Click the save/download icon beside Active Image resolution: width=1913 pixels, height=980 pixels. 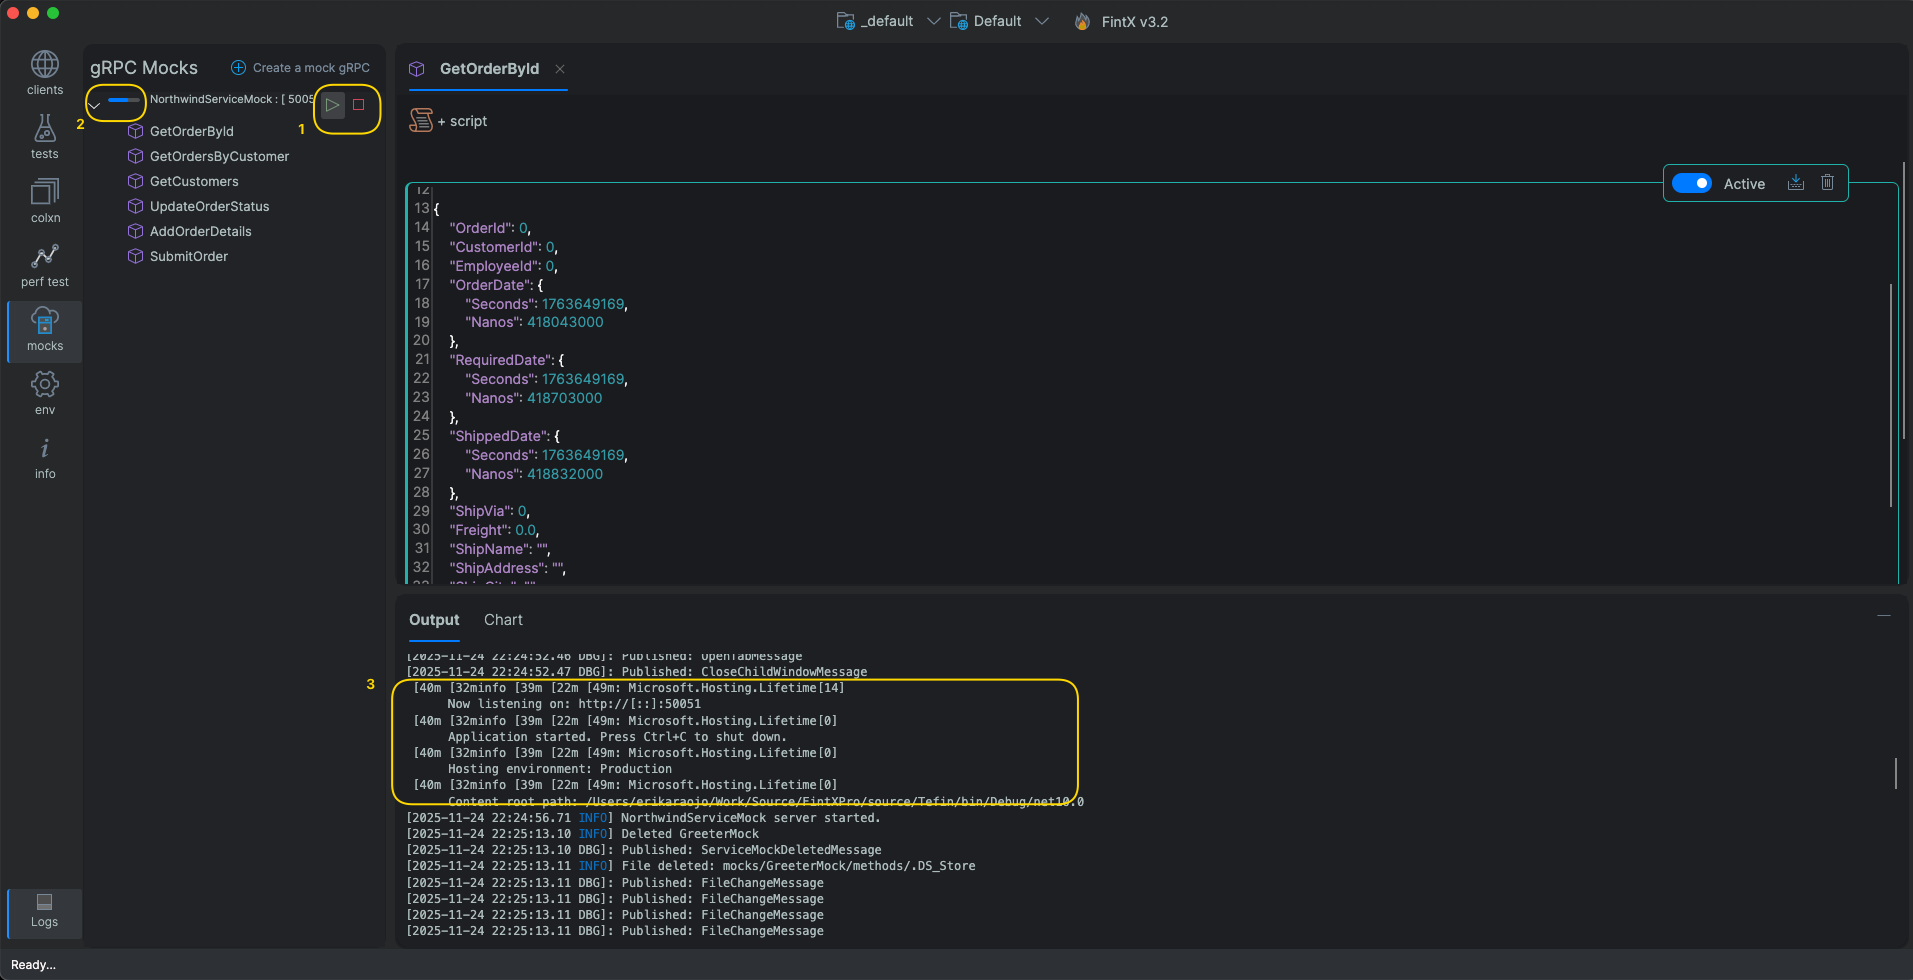click(1796, 183)
